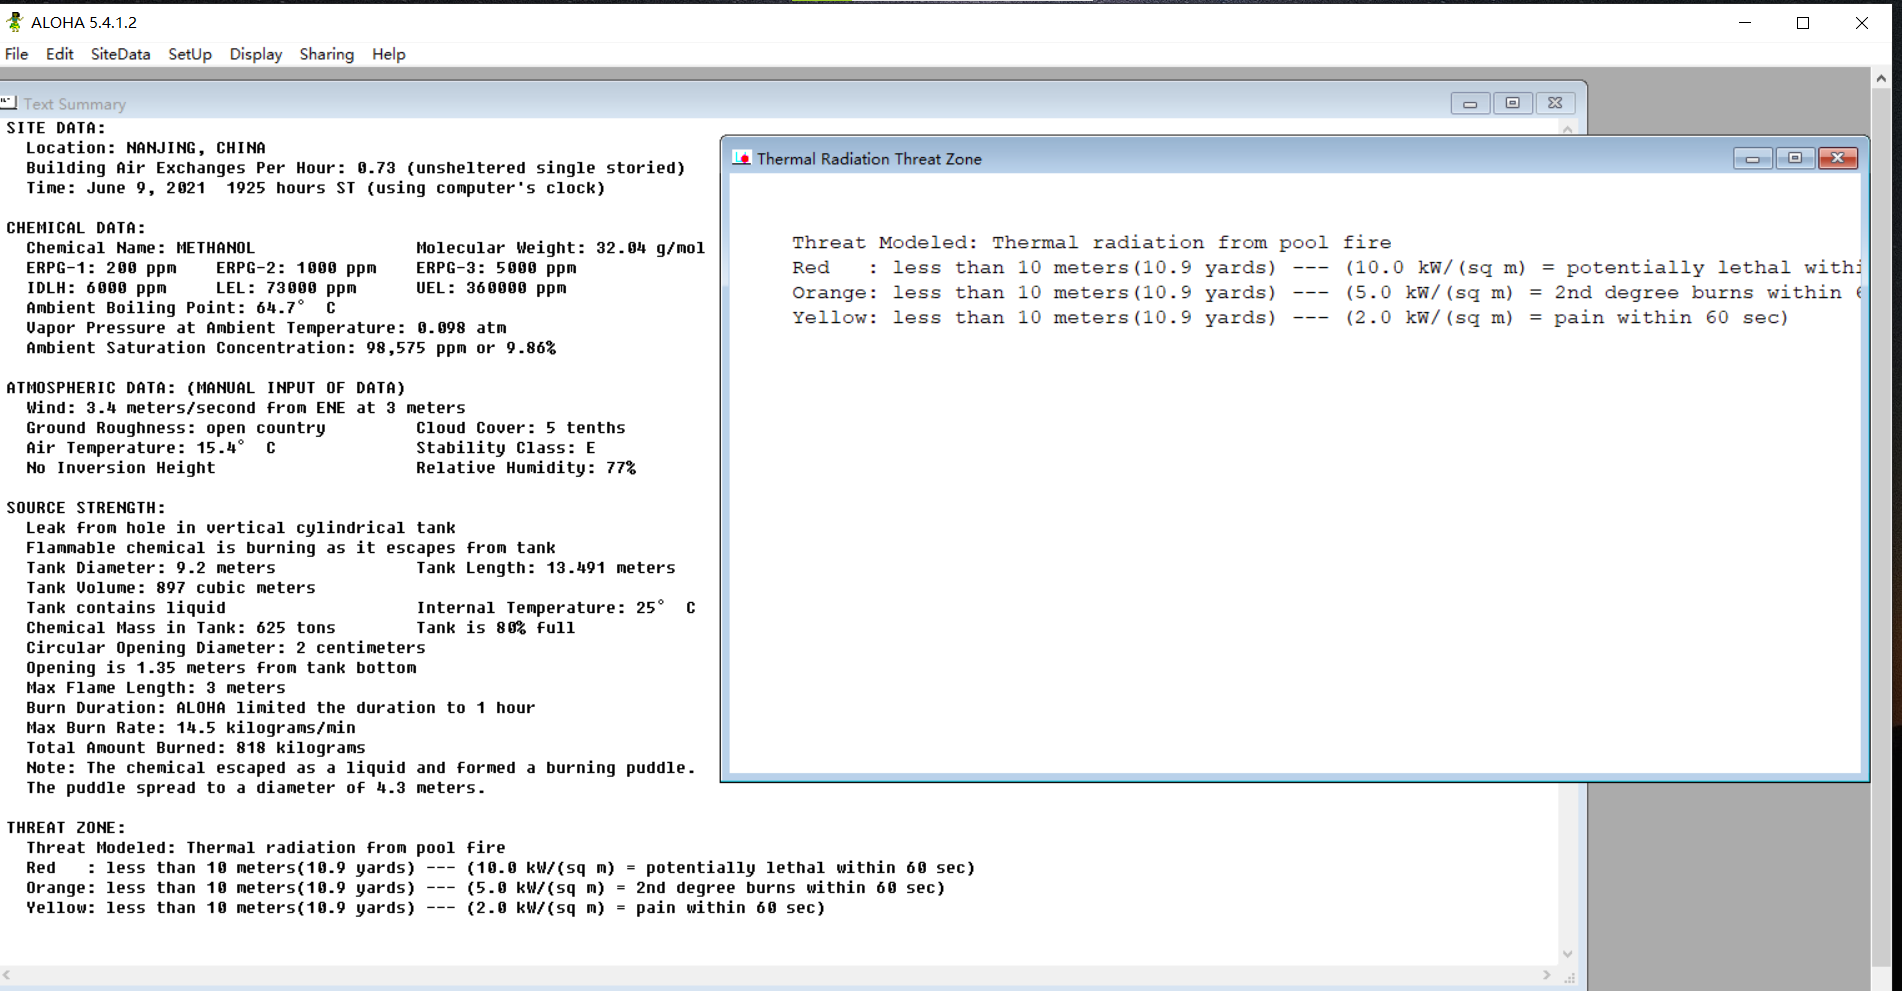Close the Text Summary window
The width and height of the screenshot is (1902, 991).
click(1555, 103)
